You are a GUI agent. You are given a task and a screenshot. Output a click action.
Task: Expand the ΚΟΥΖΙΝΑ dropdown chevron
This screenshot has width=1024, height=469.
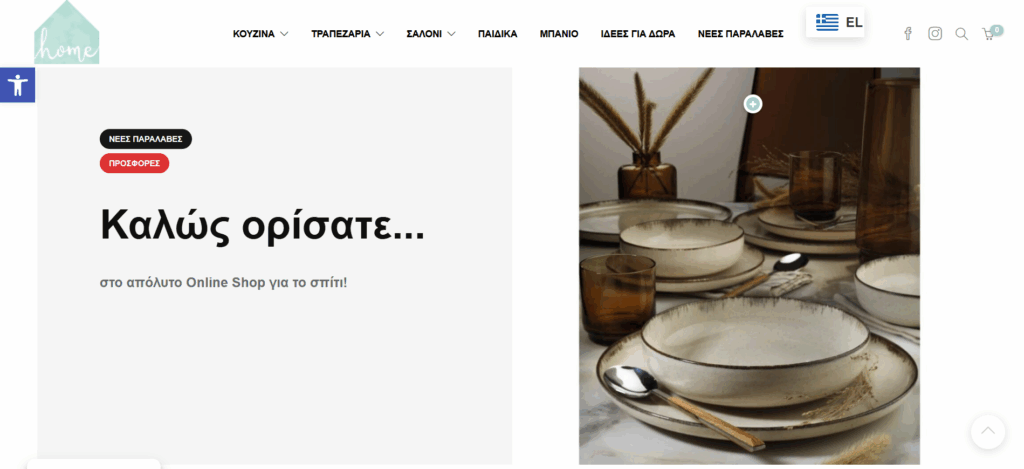pyautogui.click(x=284, y=34)
